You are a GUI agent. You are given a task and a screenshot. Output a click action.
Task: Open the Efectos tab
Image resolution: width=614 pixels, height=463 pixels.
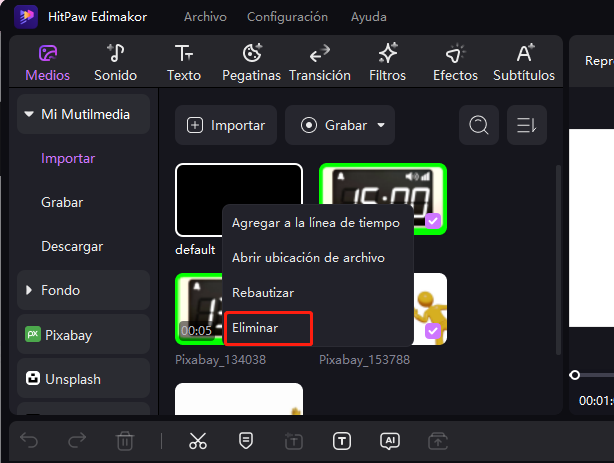click(455, 63)
